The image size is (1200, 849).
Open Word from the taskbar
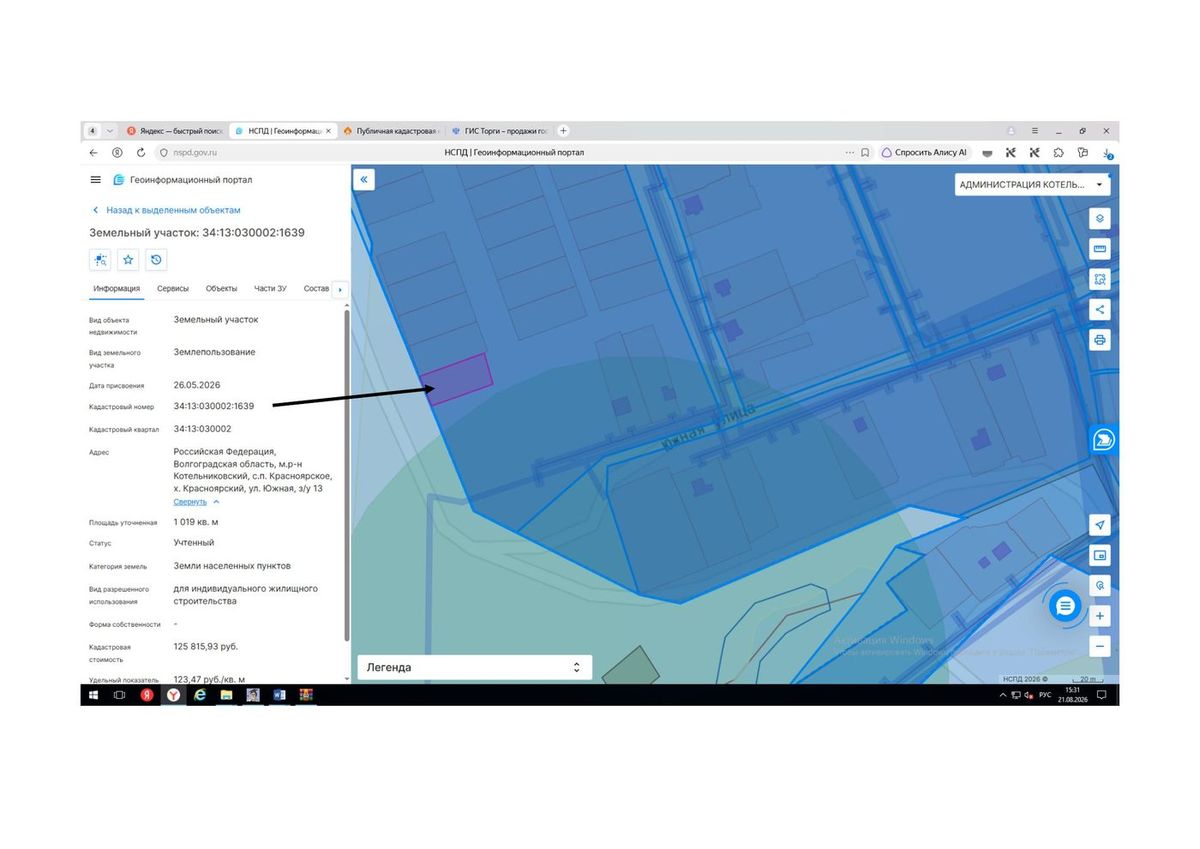279,694
